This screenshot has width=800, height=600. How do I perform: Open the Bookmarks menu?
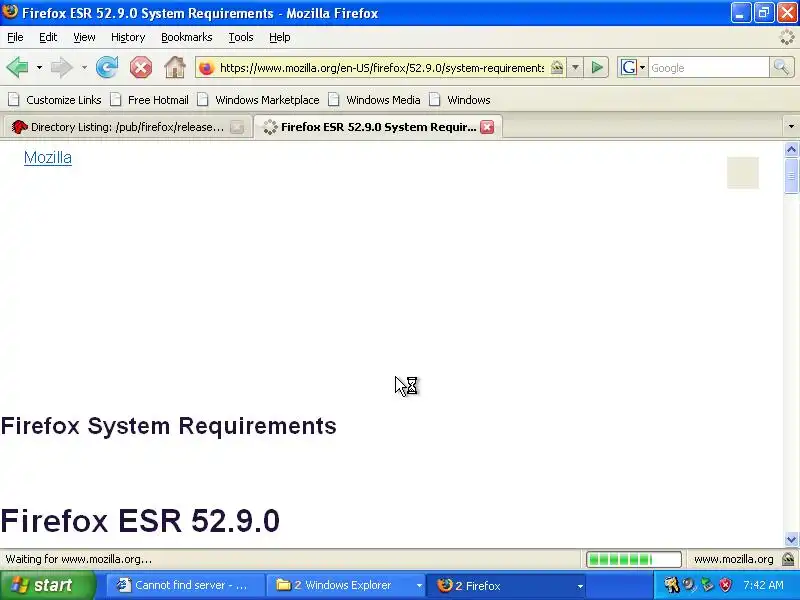click(187, 37)
